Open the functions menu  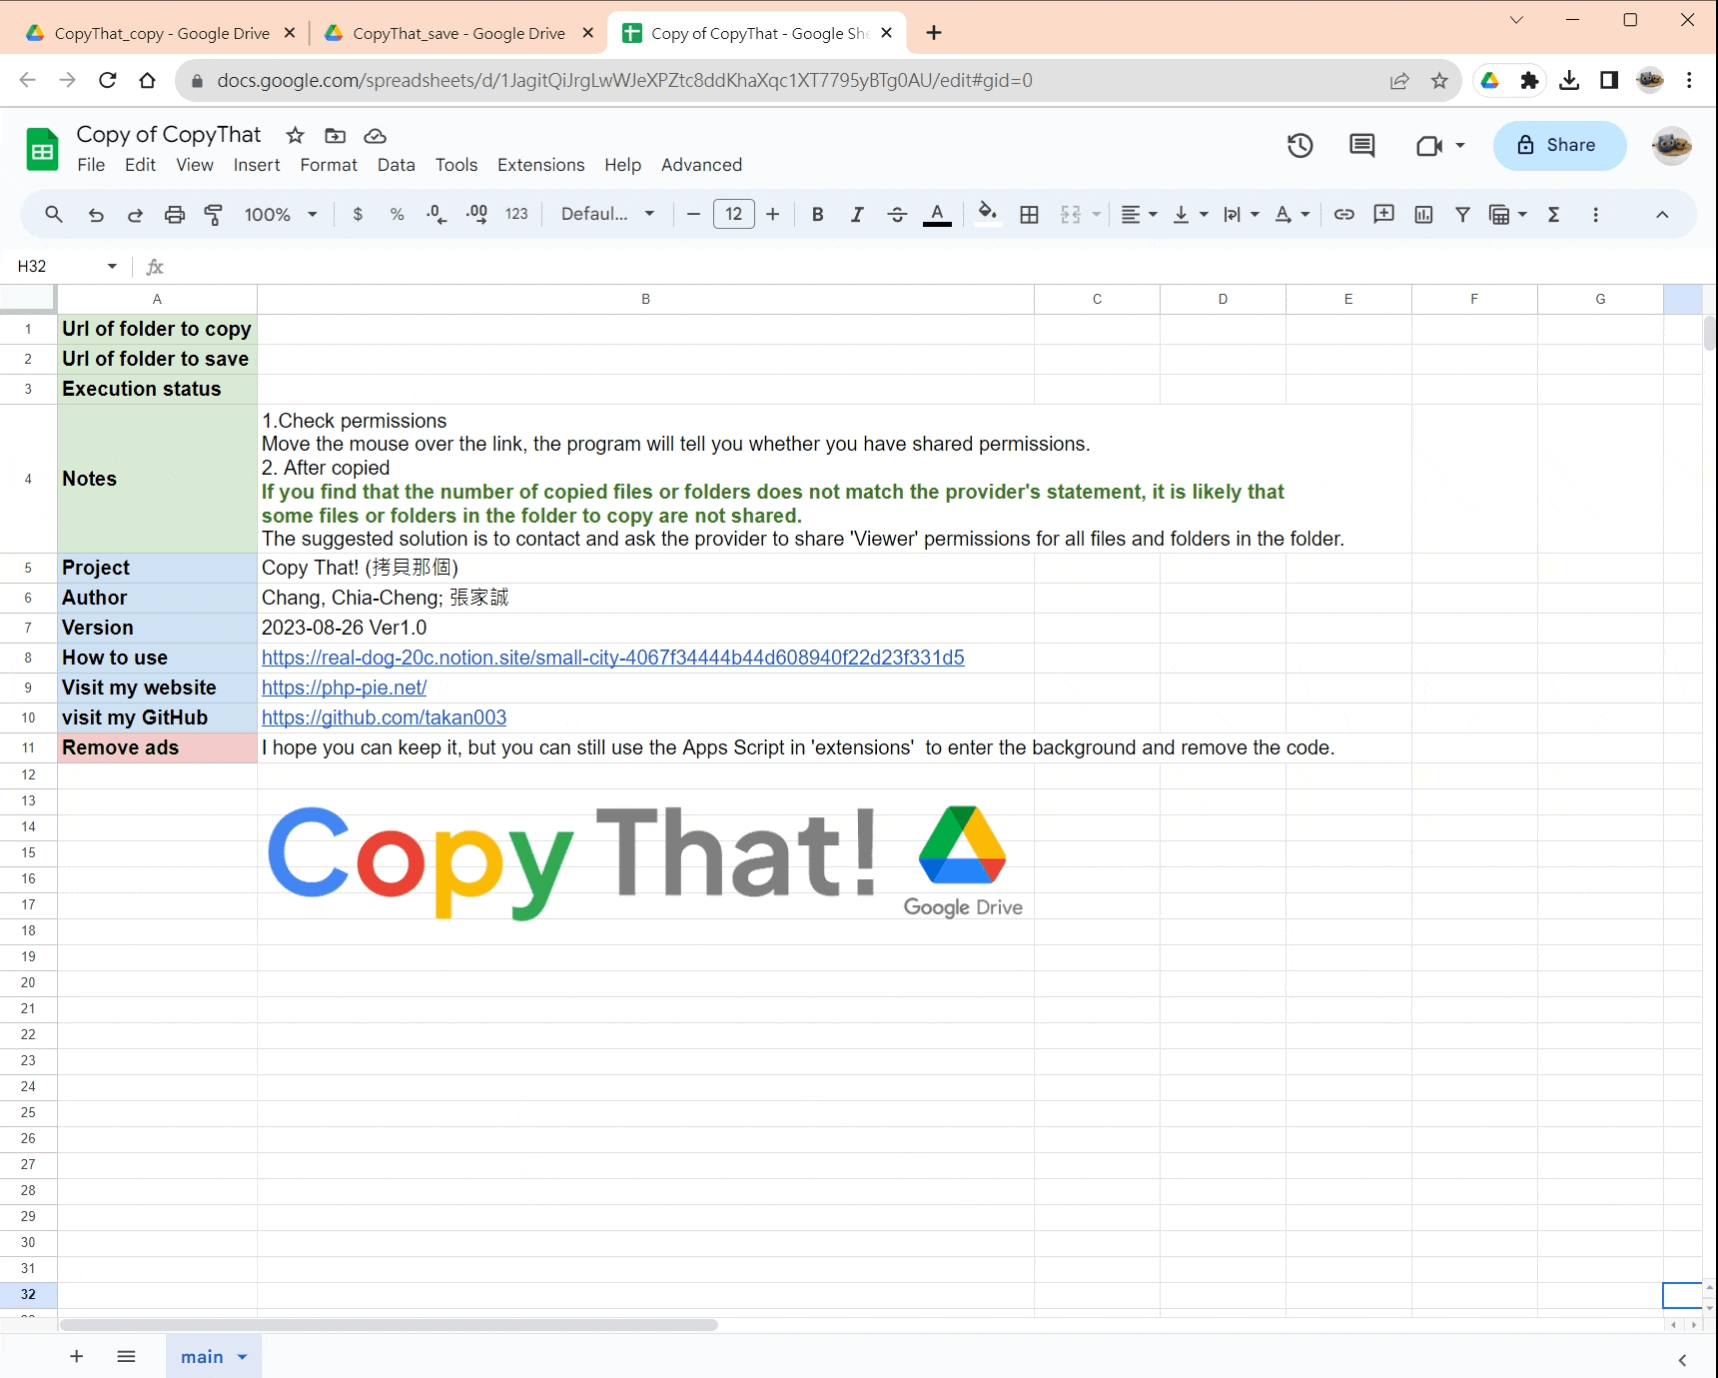click(x=1554, y=214)
